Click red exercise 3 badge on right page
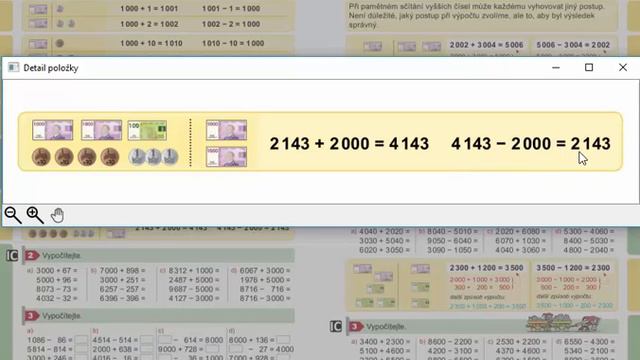 coord(355,326)
